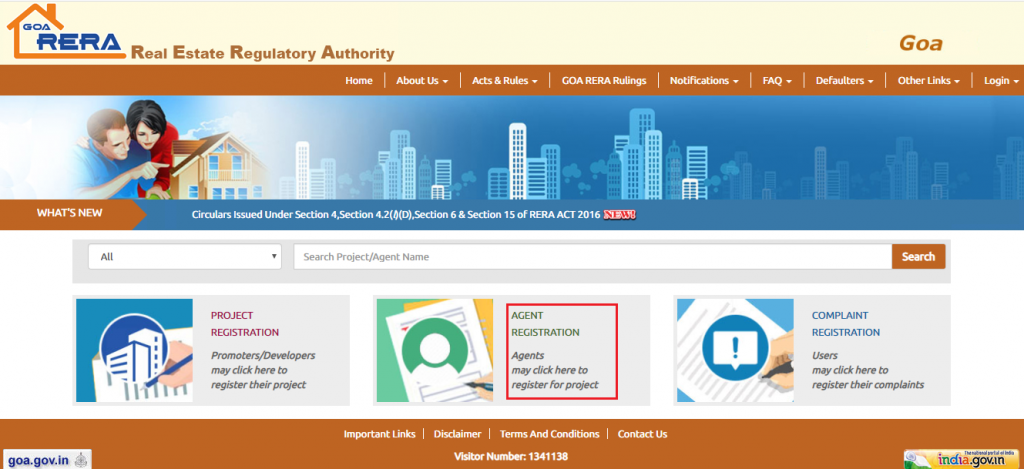Expand the Defaulters menu
The width and height of the screenshot is (1024, 469).
(844, 80)
